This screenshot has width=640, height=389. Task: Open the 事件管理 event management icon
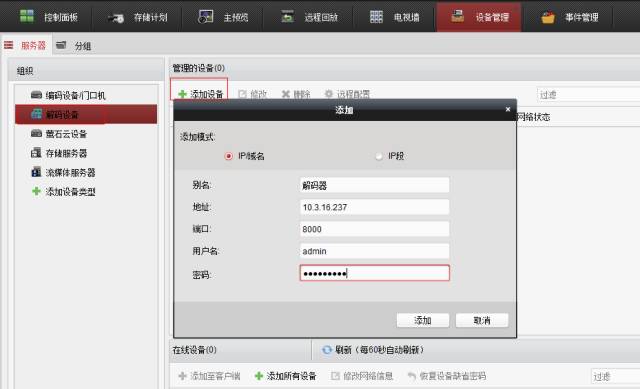tap(548, 18)
